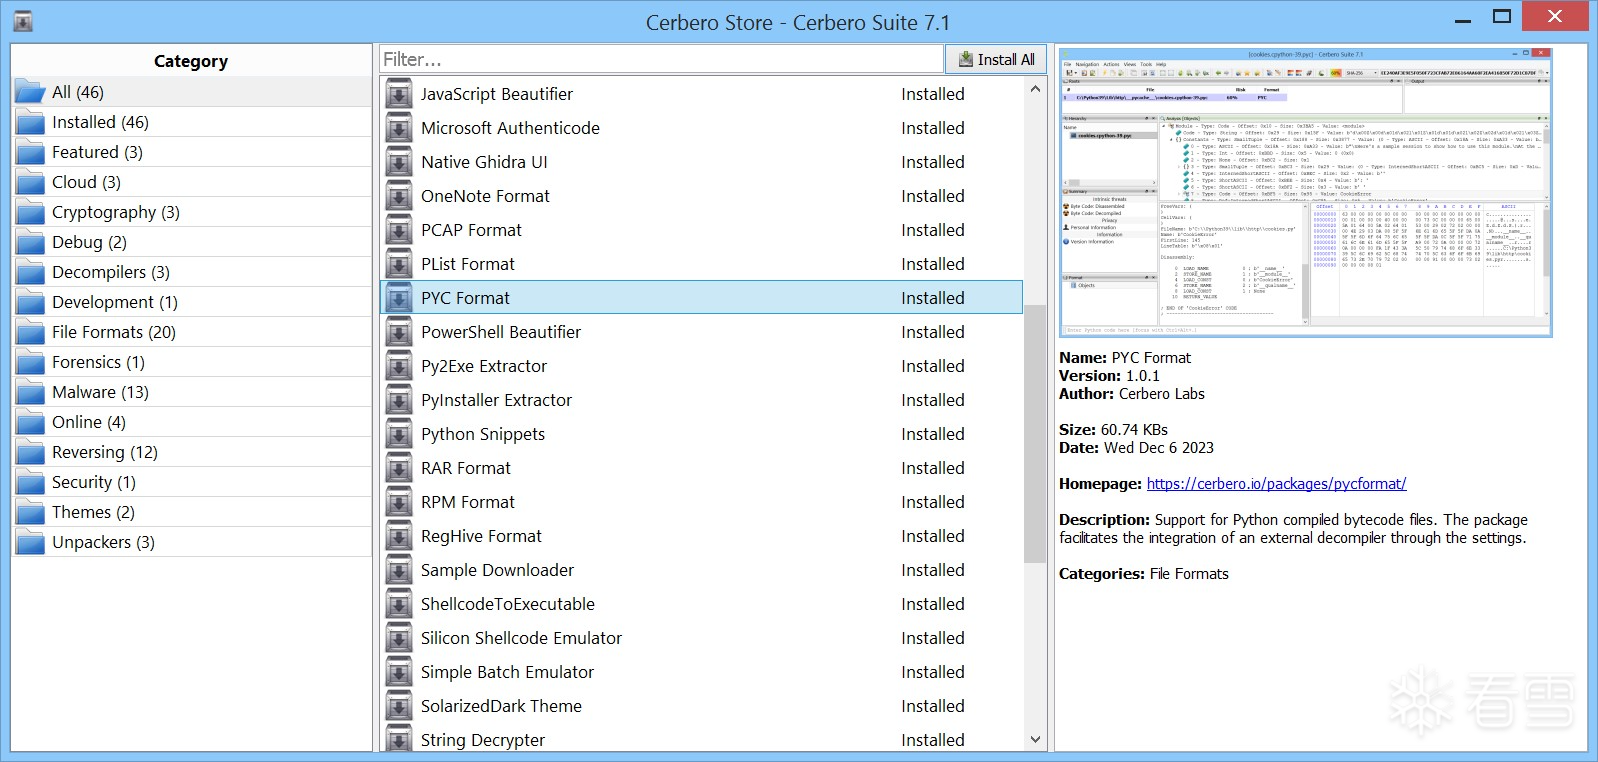Open the Featured (3) category
This screenshot has height=762, width=1598.
(97, 152)
